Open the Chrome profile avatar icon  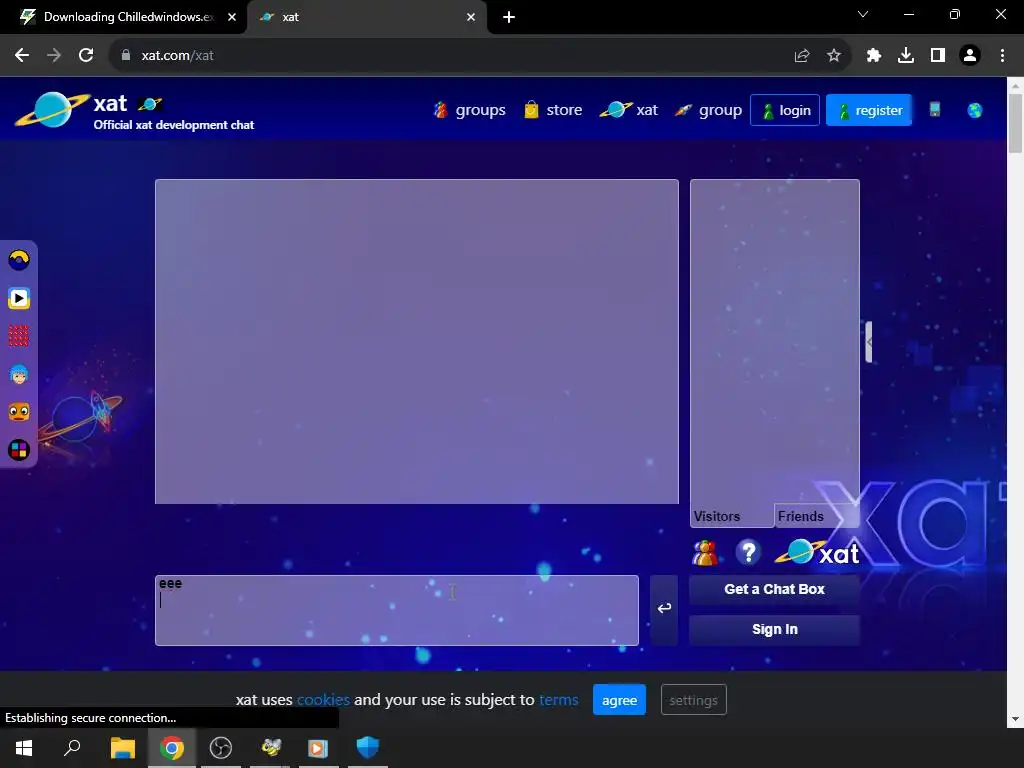point(970,56)
